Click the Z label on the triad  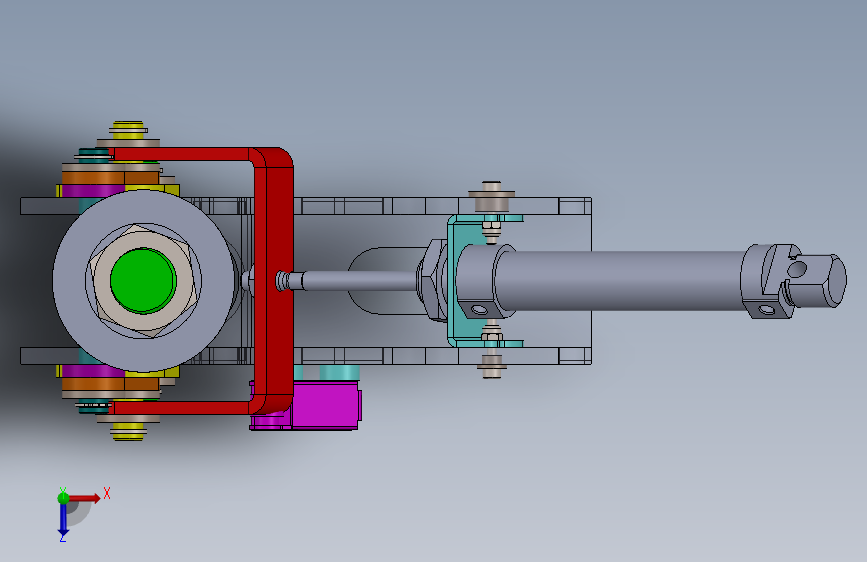pyautogui.click(x=62, y=538)
